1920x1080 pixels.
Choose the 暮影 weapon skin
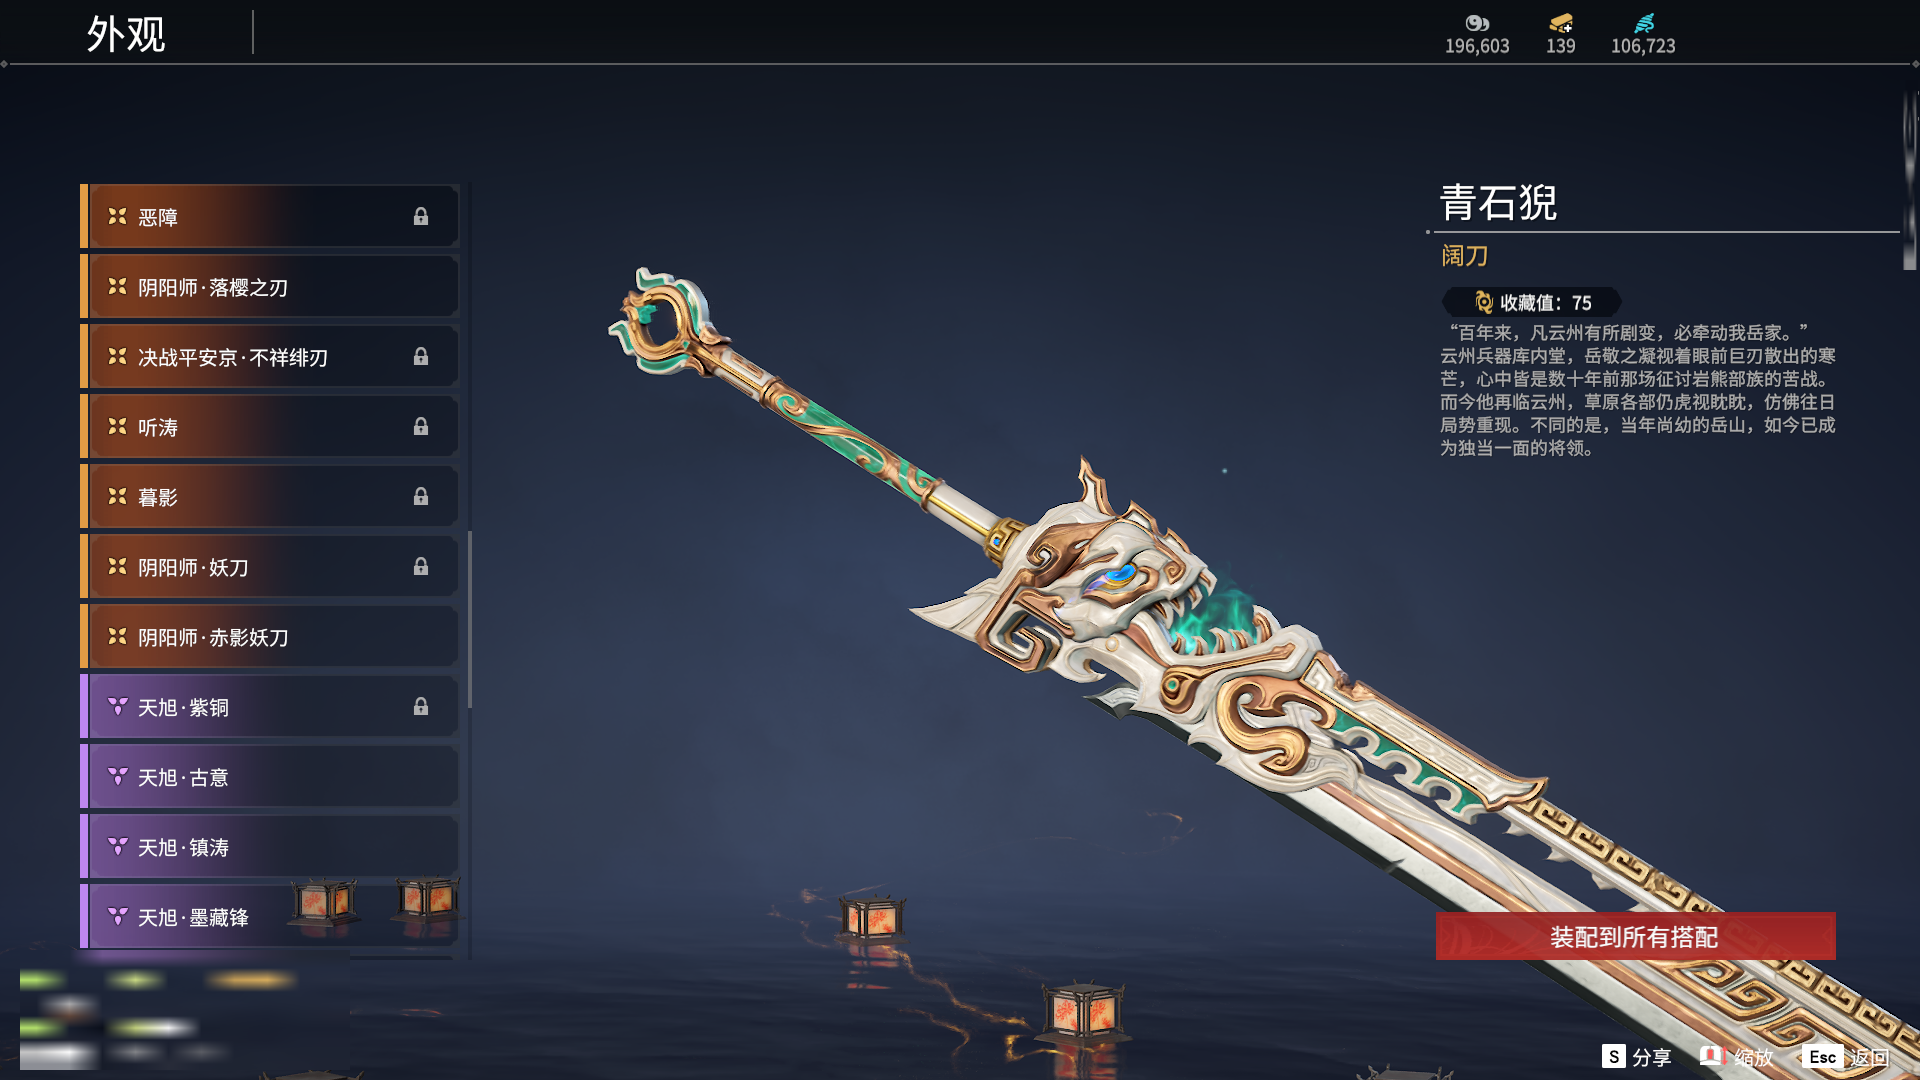(270, 497)
